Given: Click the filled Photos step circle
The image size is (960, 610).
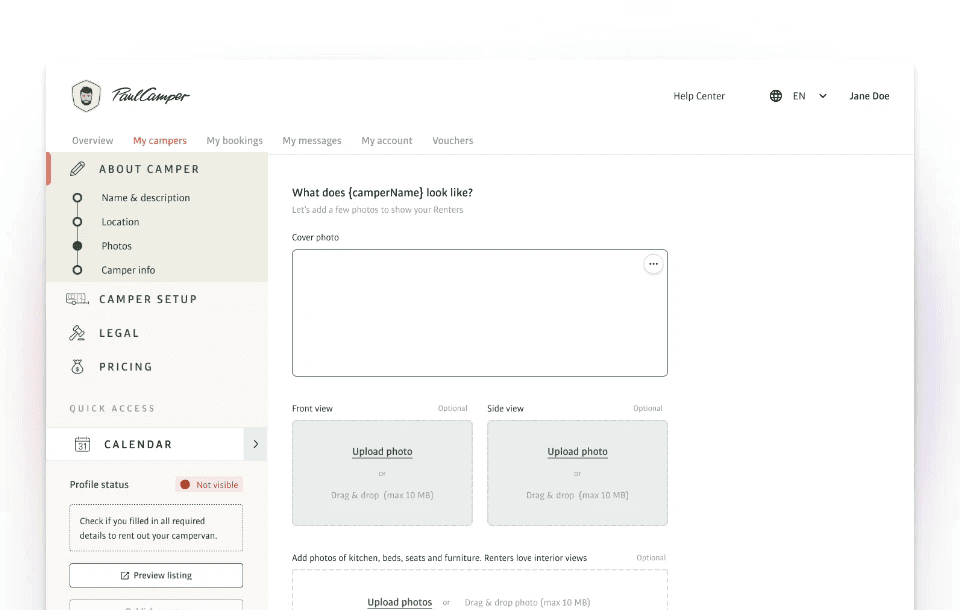Looking at the screenshot, I should (x=77, y=246).
